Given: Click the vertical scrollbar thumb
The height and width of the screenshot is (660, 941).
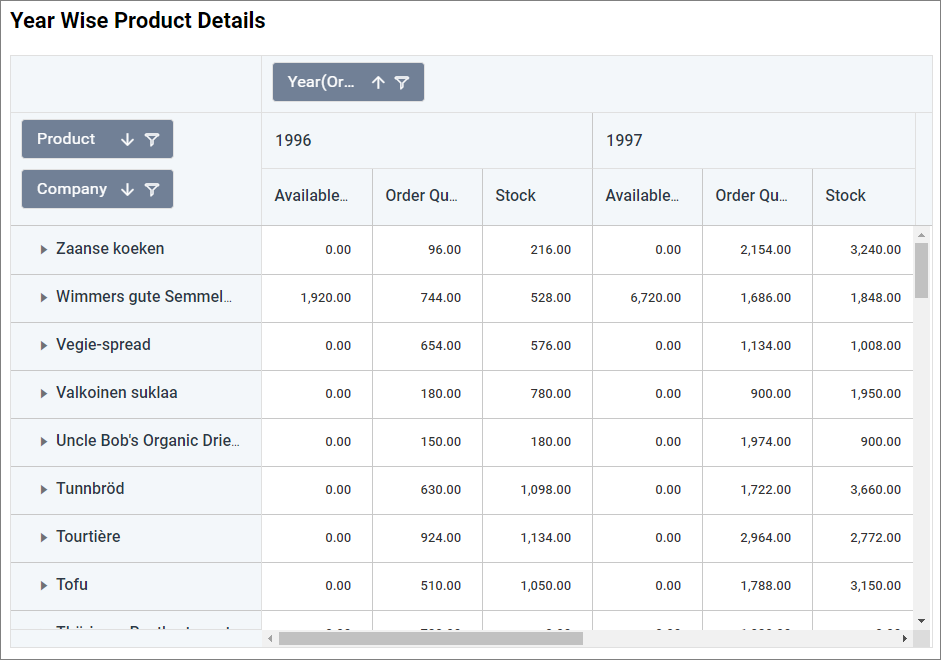Looking at the screenshot, I should point(921,270).
